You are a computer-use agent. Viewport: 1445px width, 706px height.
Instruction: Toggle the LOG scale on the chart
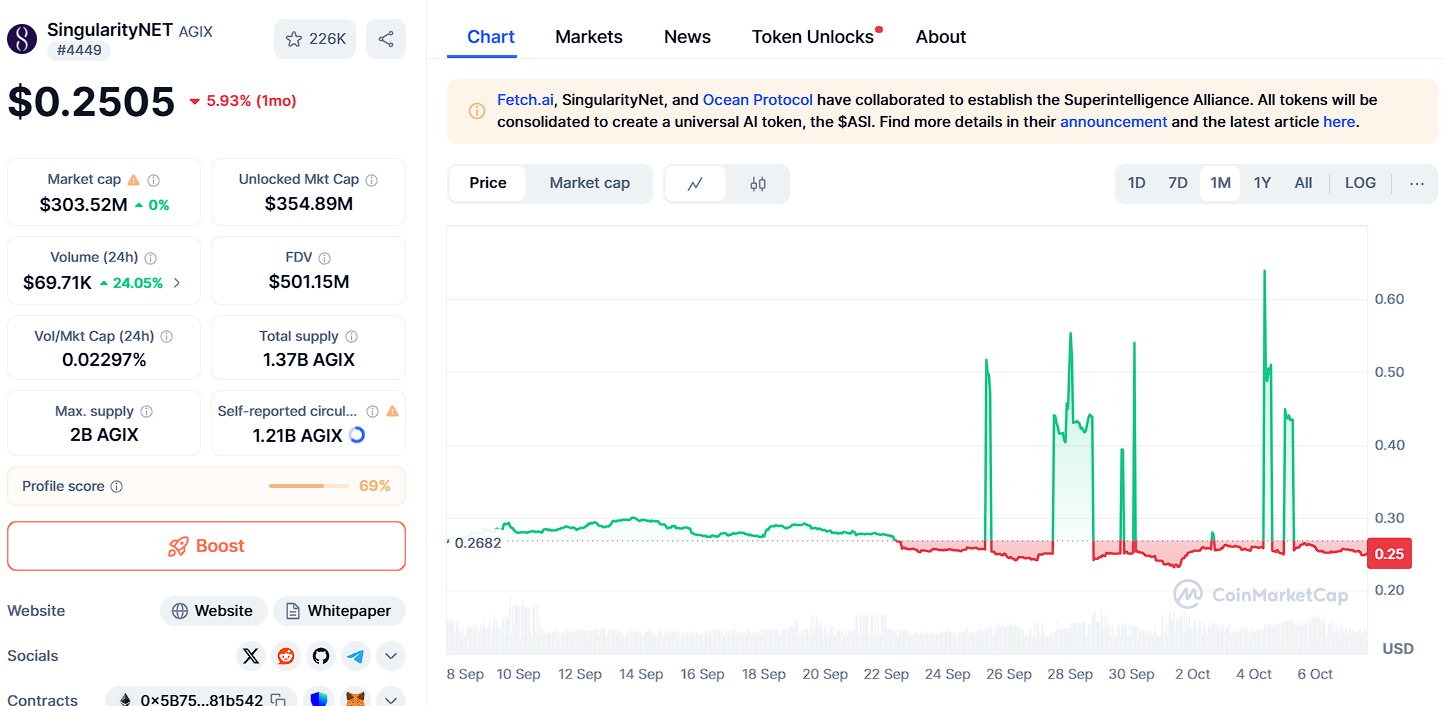1360,183
